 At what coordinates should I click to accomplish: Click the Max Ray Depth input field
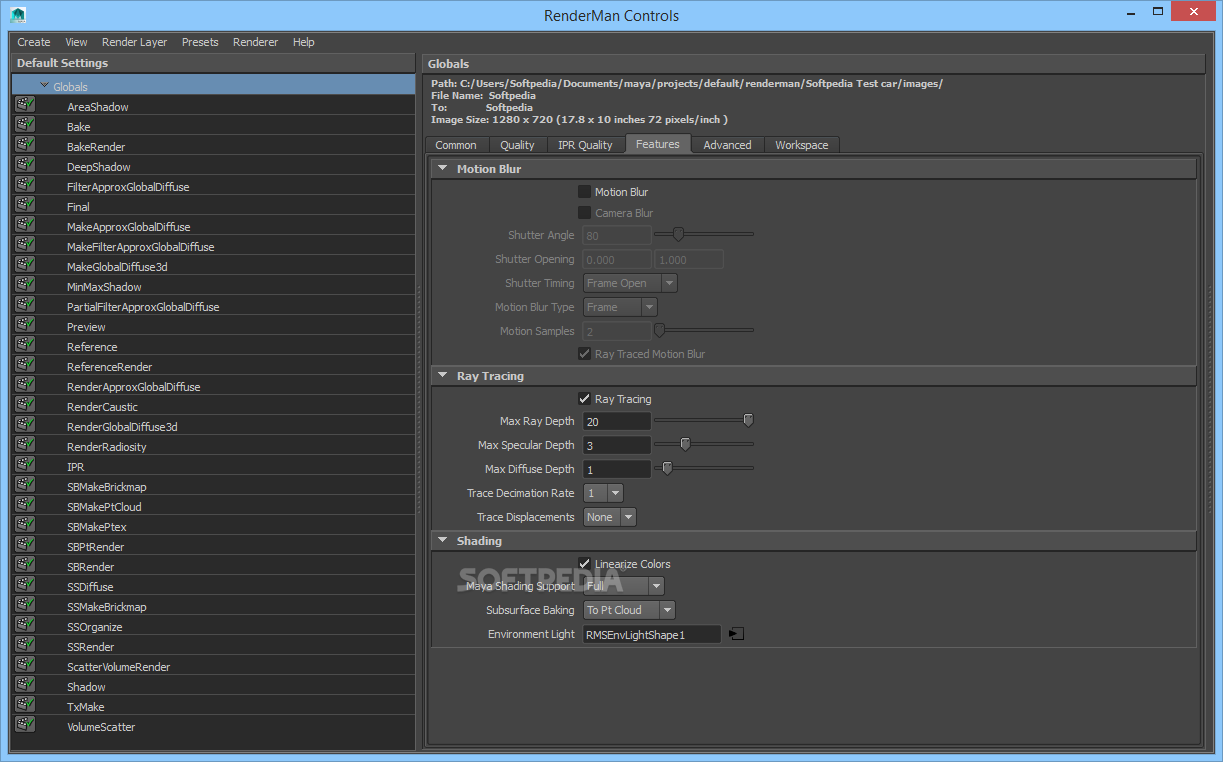tap(617, 421)
